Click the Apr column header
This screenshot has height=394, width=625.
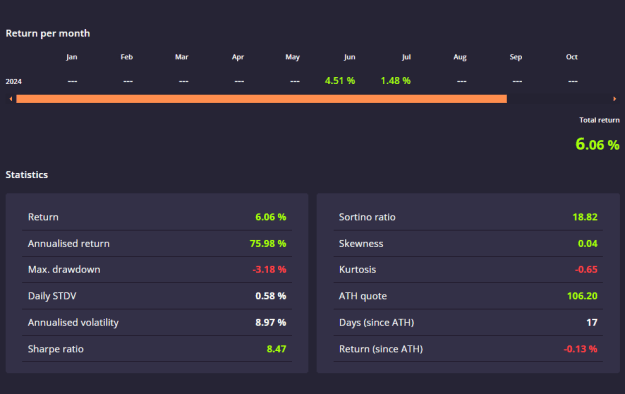click(x=238, y=57)
